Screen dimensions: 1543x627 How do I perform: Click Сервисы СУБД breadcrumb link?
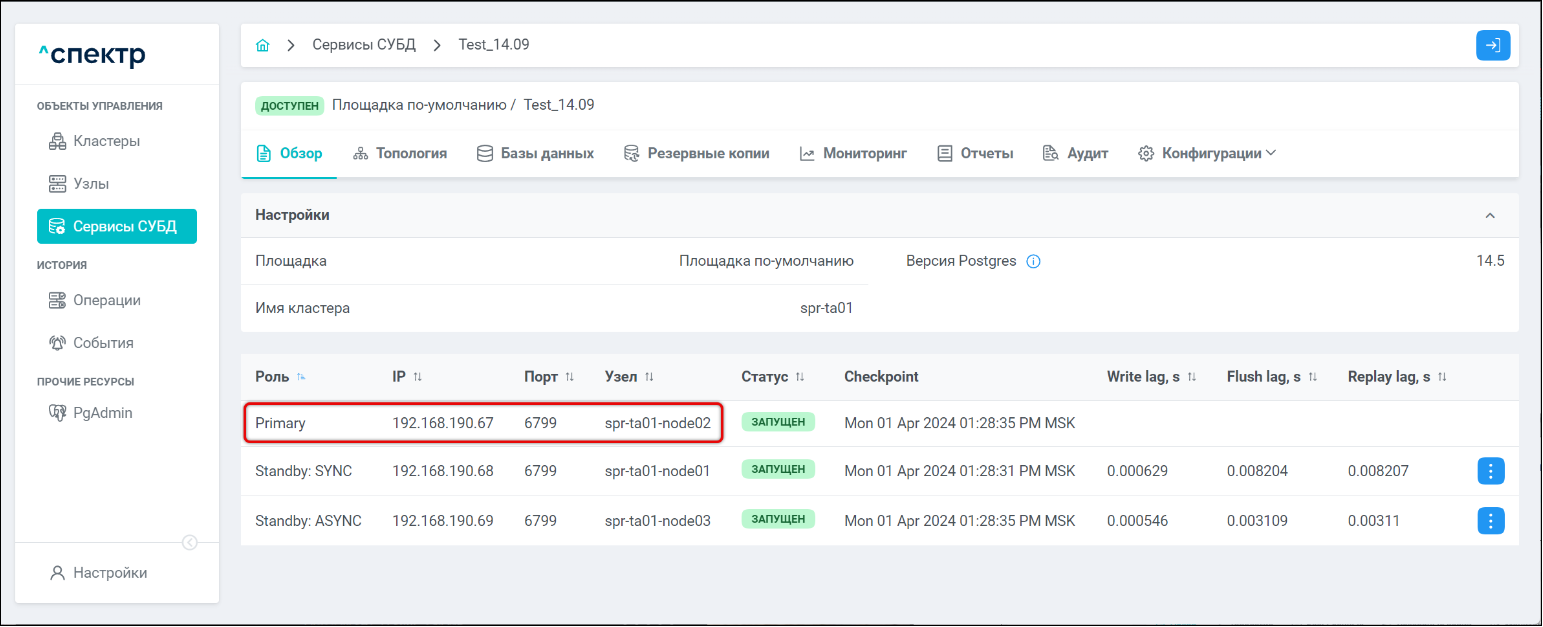[x=364, y=45]
